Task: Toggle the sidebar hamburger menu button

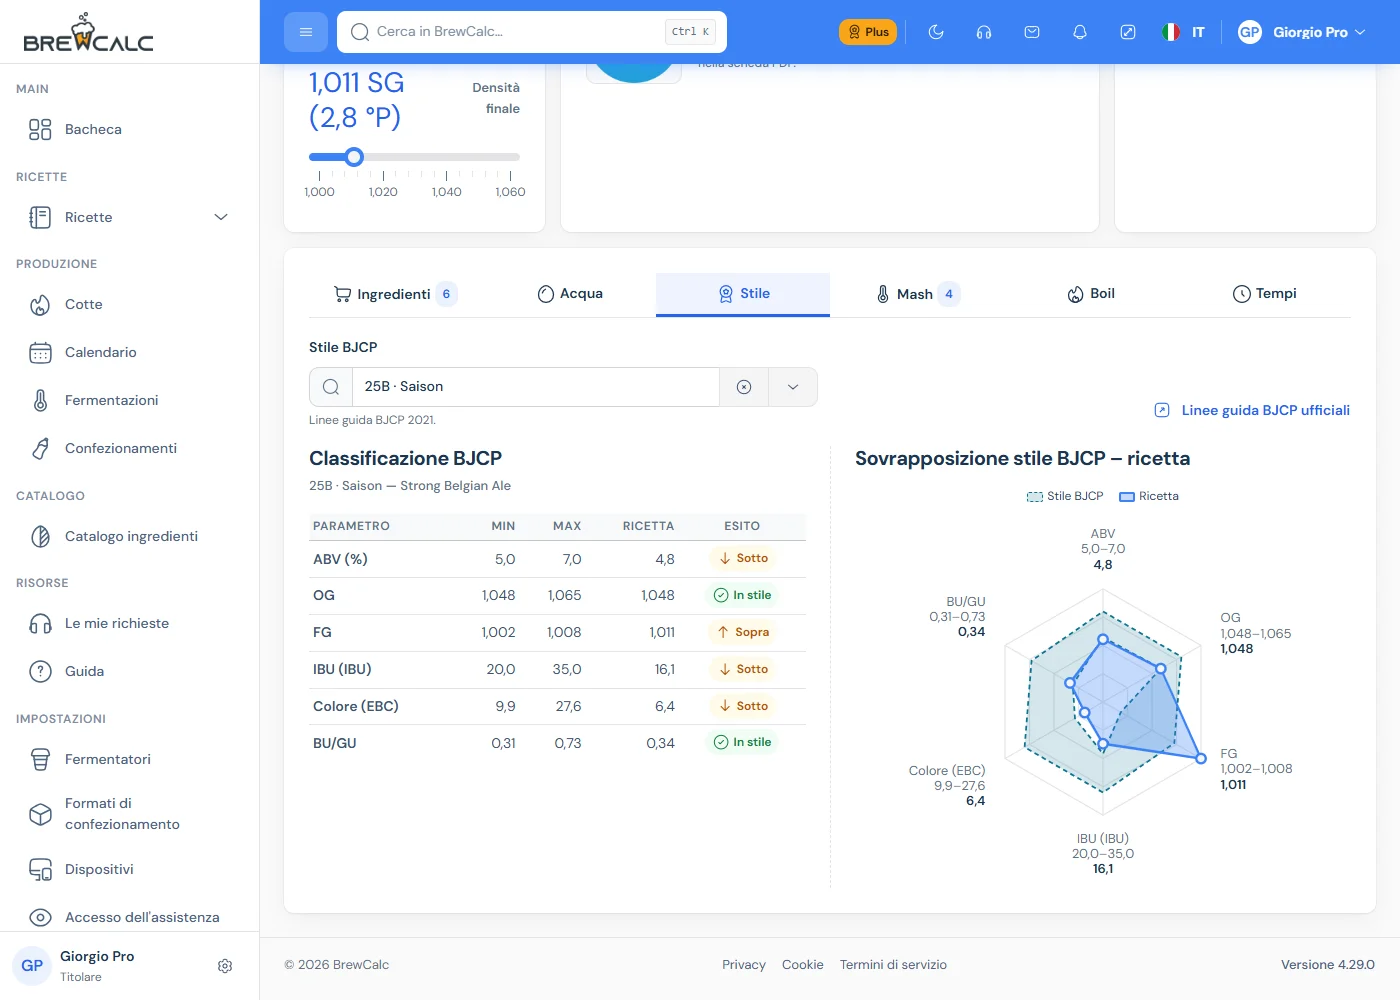Action: click(306, 32)
